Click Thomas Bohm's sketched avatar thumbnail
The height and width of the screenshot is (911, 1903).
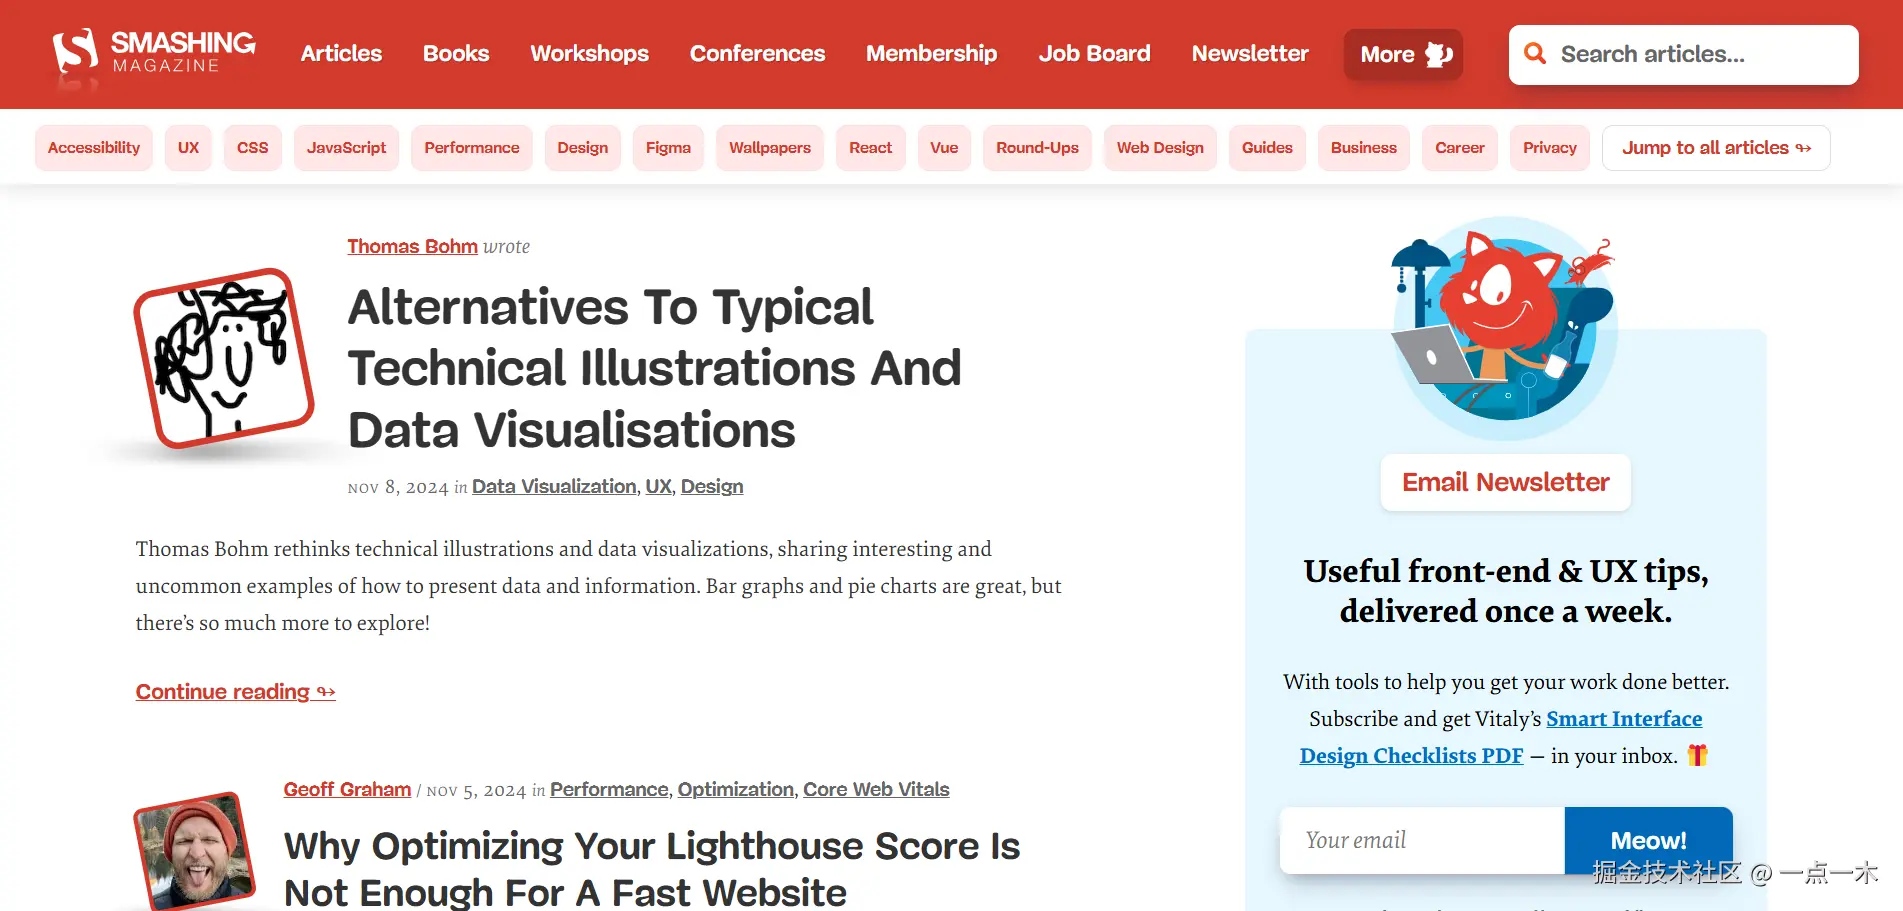point(225,358)
